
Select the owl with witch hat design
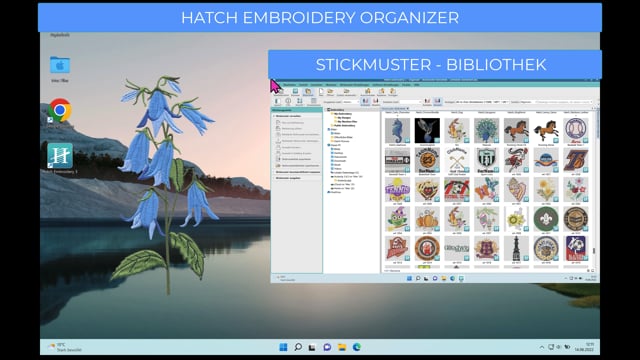click(397, 219)
